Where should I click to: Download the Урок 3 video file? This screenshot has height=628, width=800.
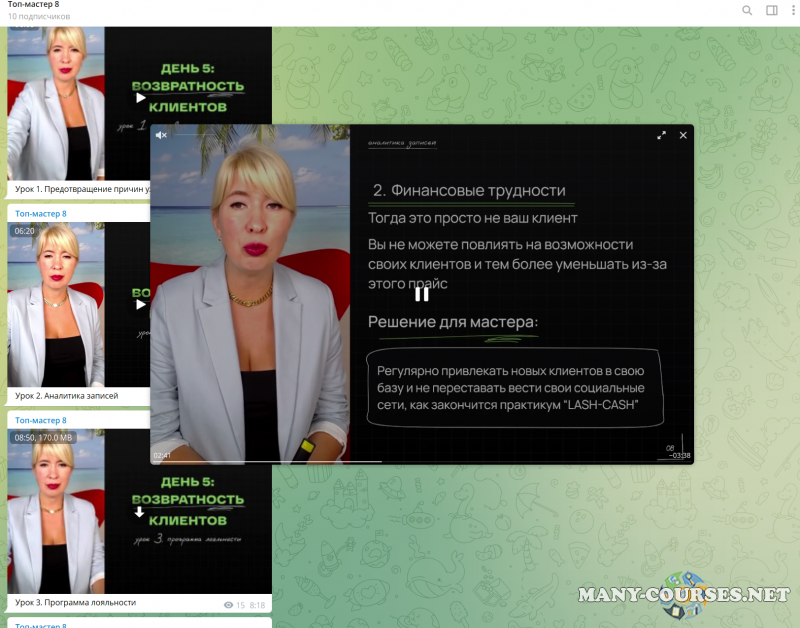pyautogui.click(x=140, y=512)
